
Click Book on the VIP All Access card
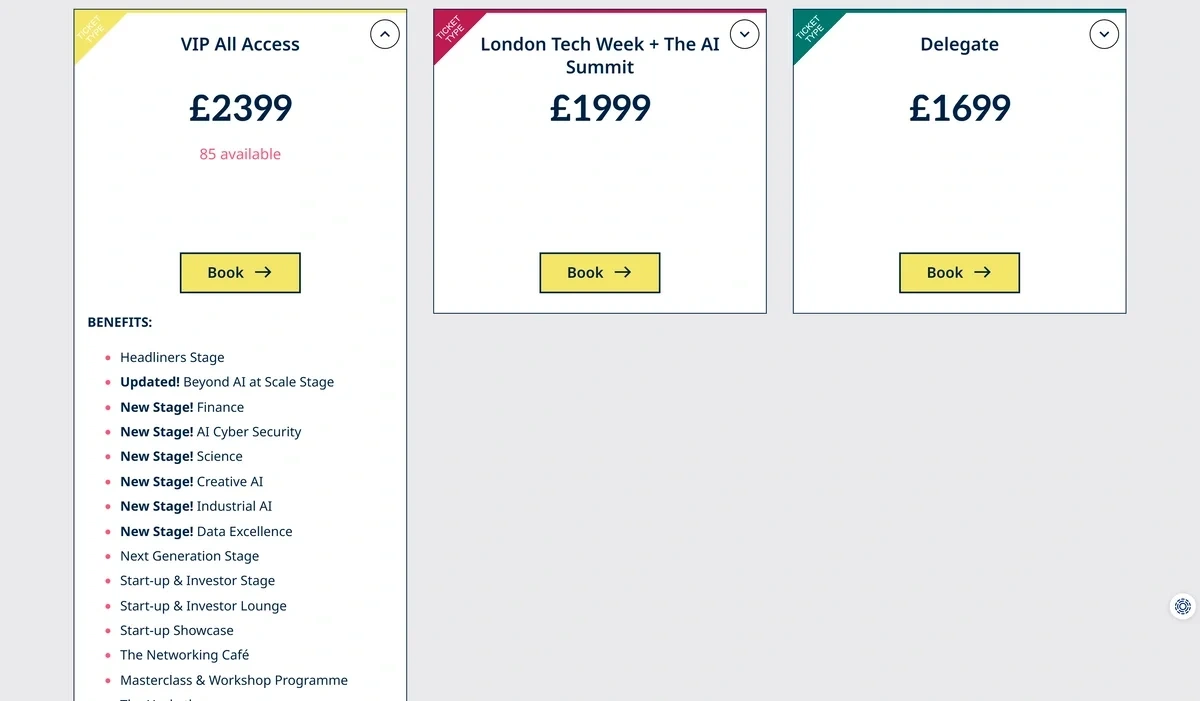coord(240,272)
